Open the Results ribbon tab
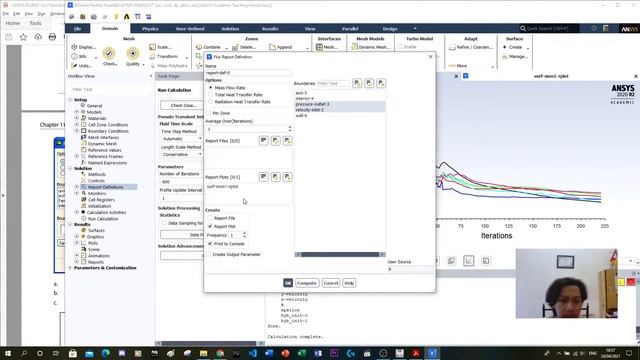Viewport: 640px width, 360px height. (x=270, y=29)
